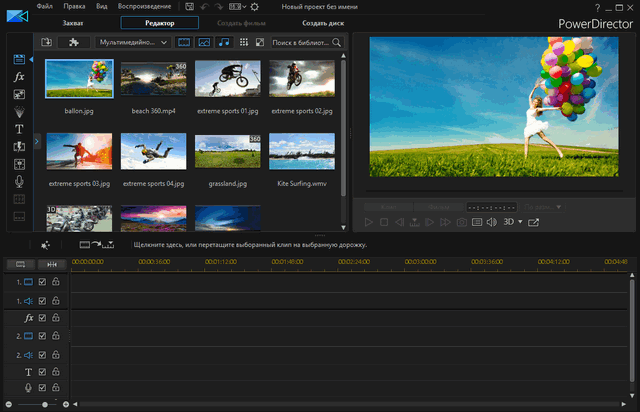The width and height of the screenshot is (640, 412).
Task: Expand the library side panel chevron
Action: tap(37, 141)
